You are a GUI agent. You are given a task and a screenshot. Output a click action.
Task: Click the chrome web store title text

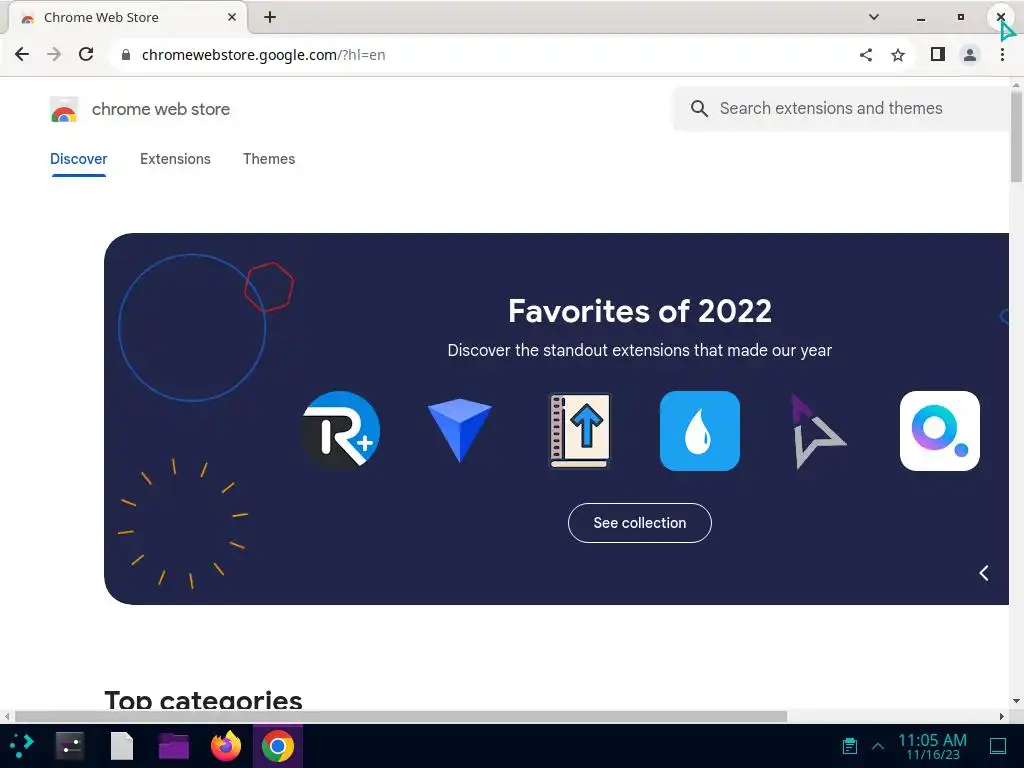pyautogui.click(x=161, y=109)
